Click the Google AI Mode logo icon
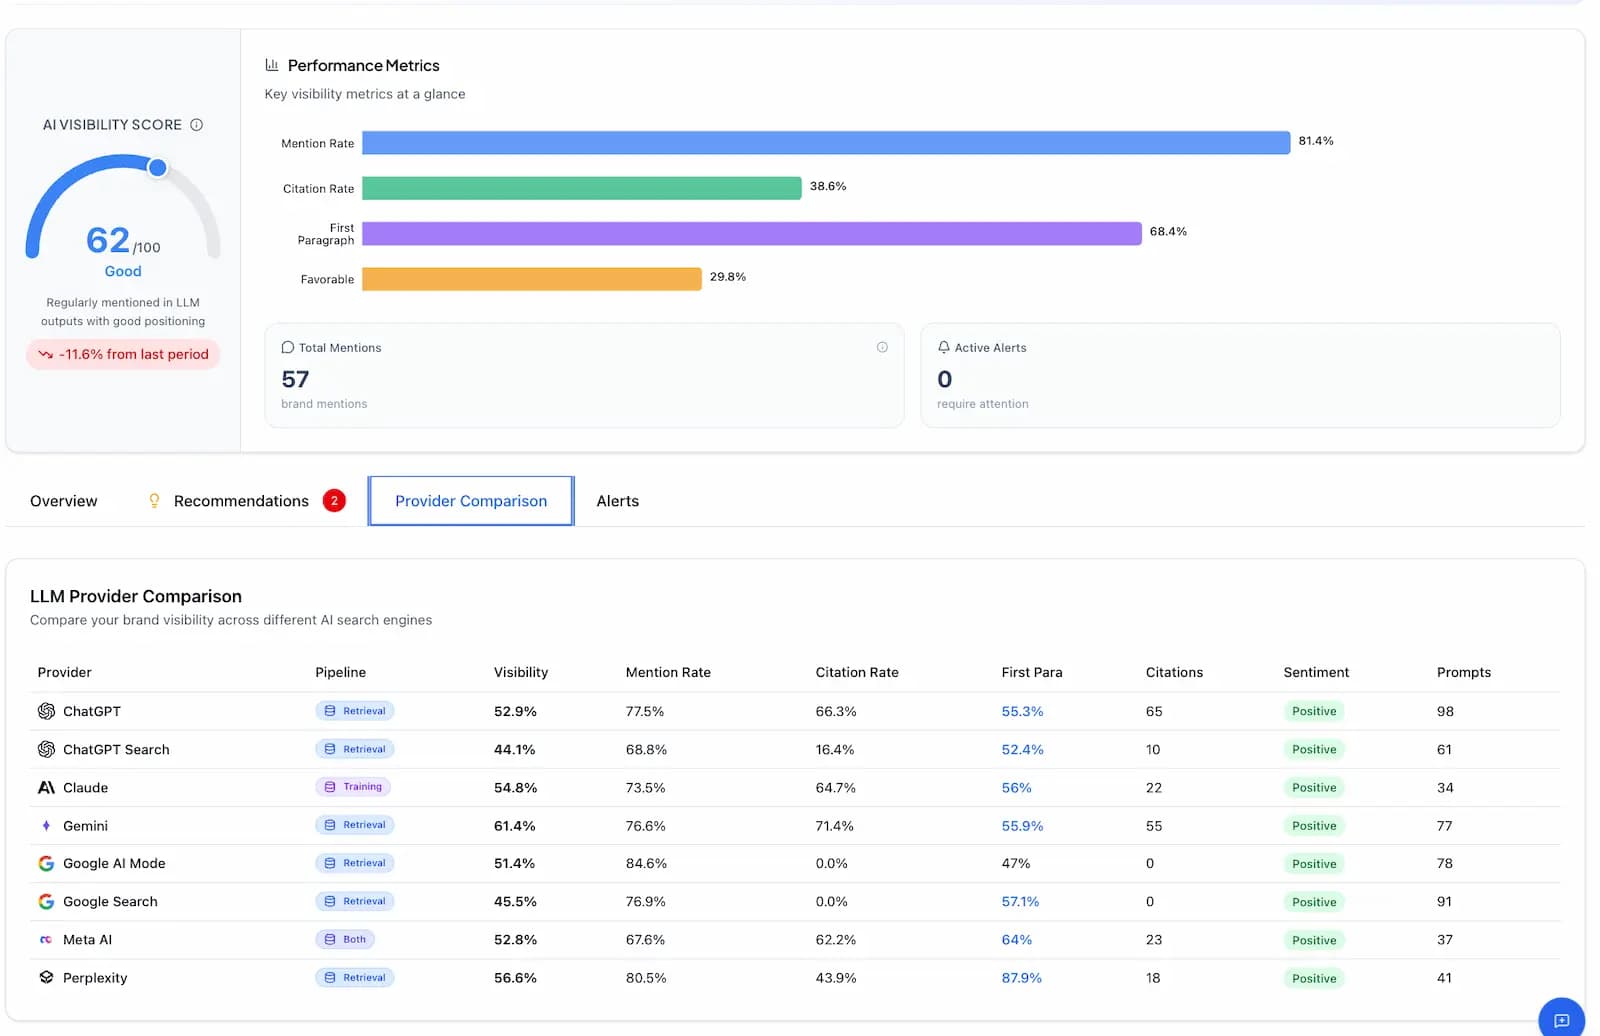Screen dimensions: 1600x1036 tap(46, 864)
